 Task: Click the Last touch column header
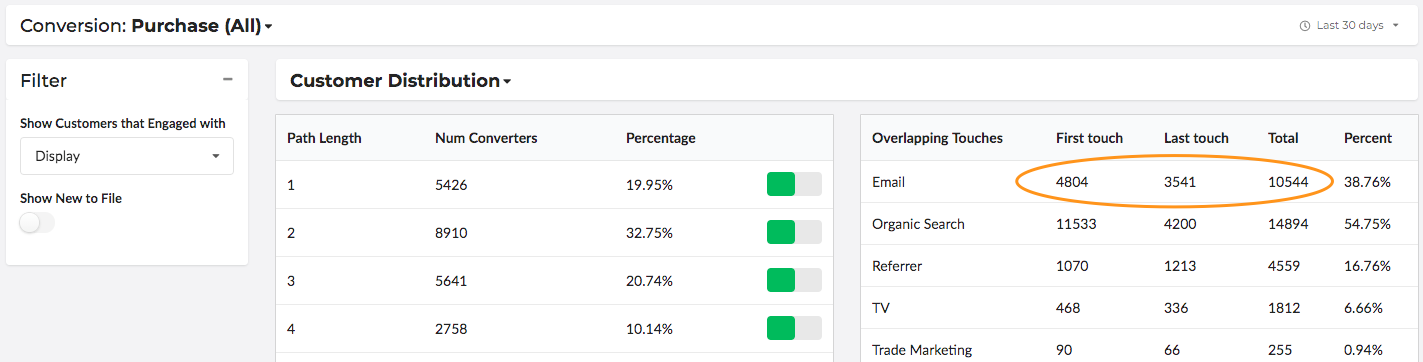[x=1196, y=138]
